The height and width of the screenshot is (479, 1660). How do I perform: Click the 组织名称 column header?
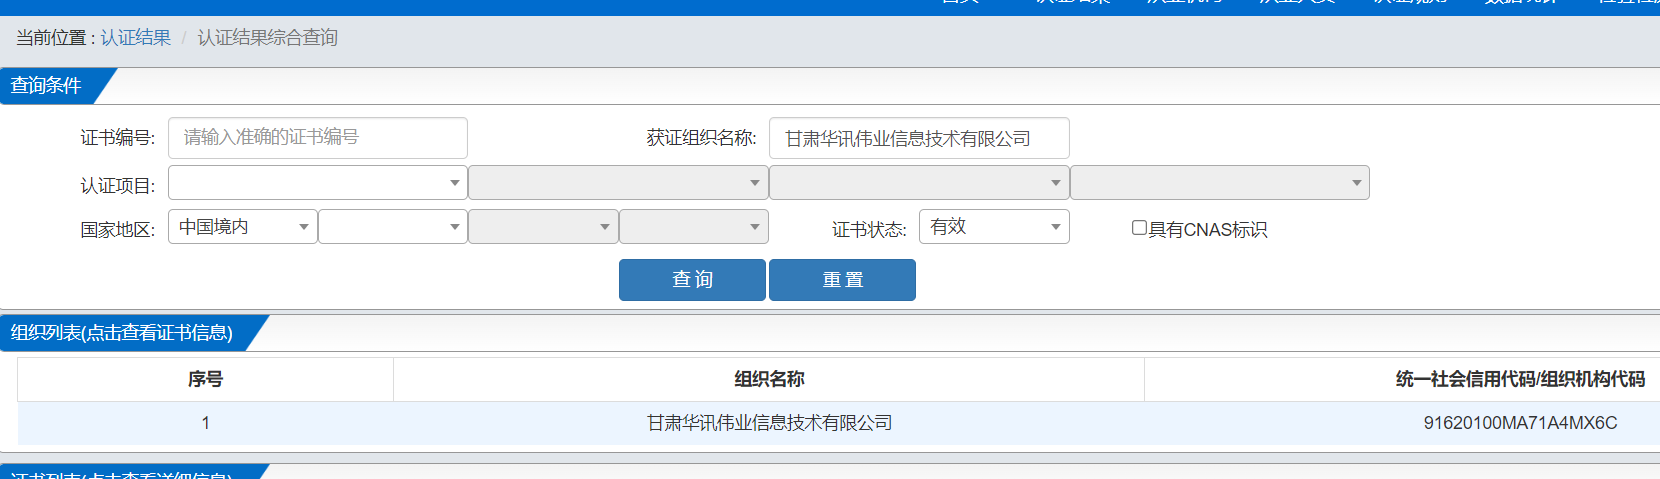pos(769,379)
